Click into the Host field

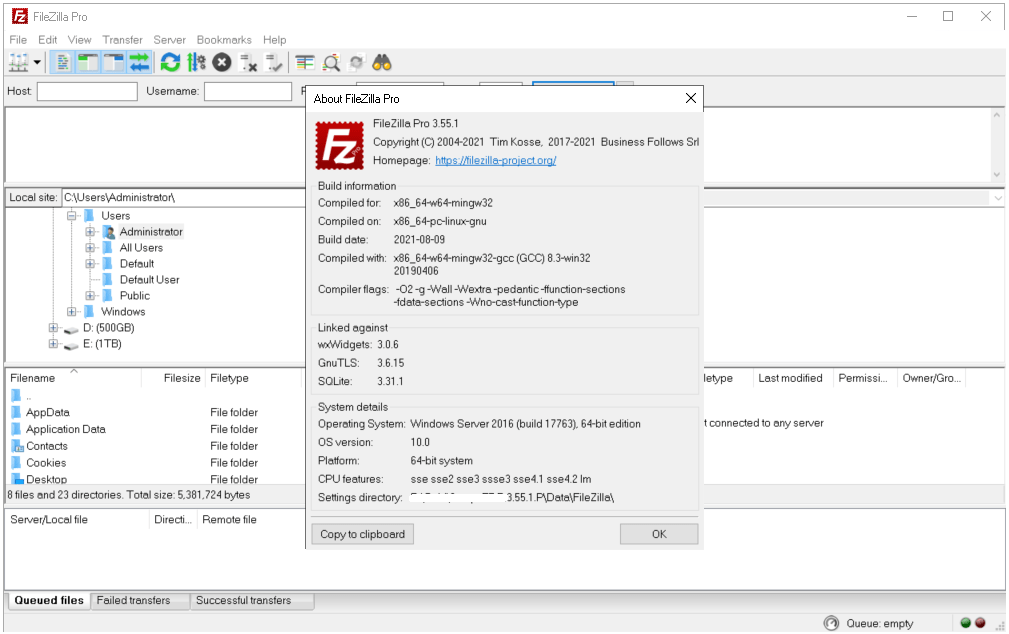[x=88, y=91]
